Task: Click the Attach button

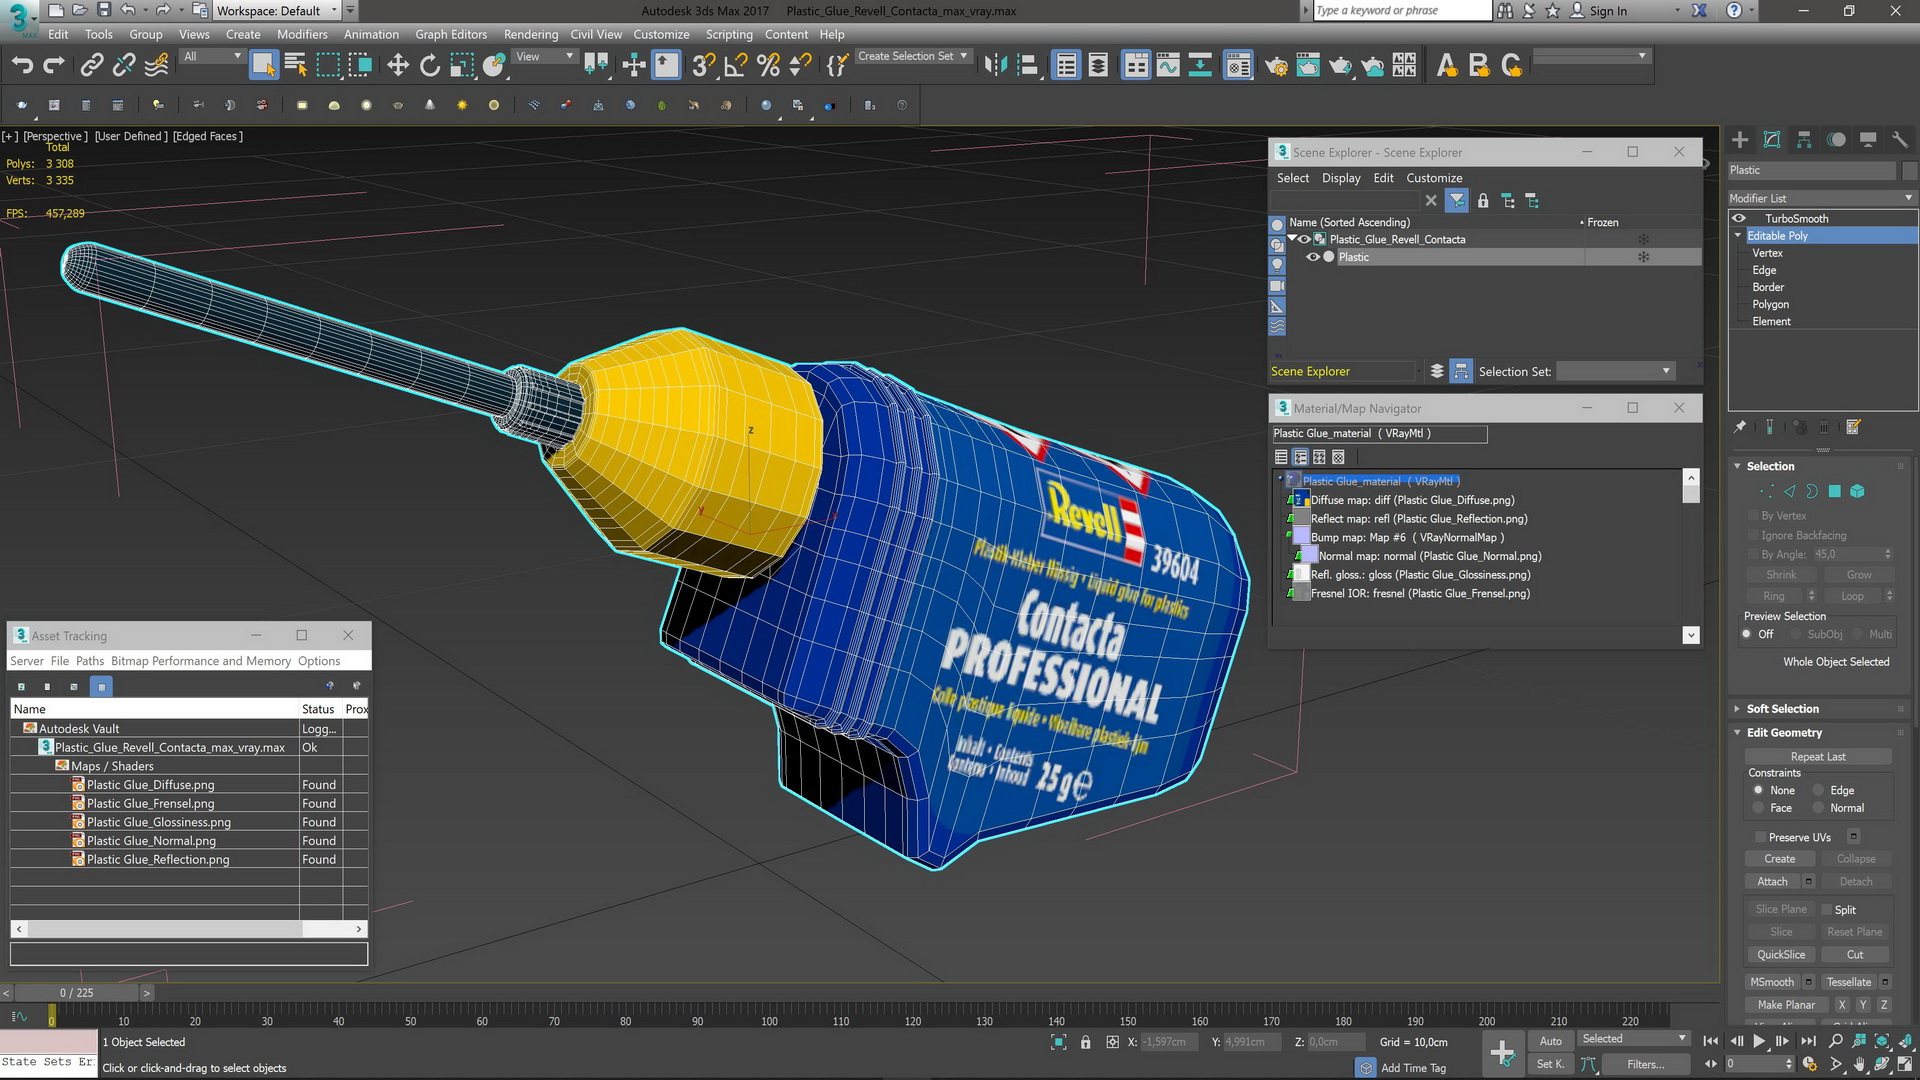Action: 1772,882
